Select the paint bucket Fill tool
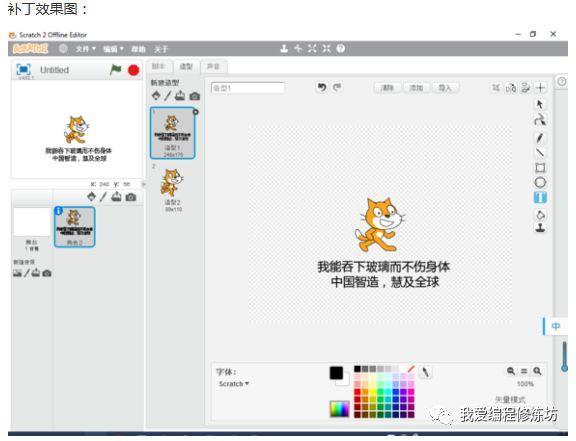Image resolution: width=576 pixels, height=441 pixels. click(x=540, y=215)
